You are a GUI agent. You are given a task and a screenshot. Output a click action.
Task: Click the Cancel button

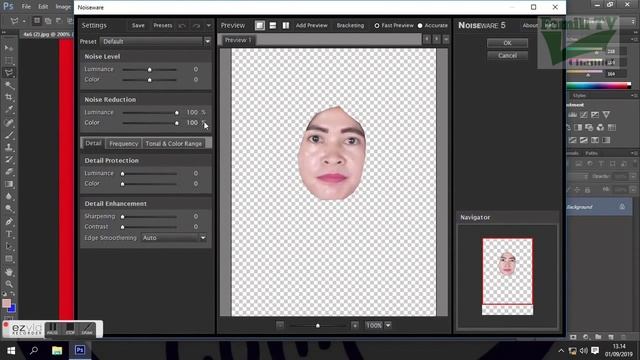pyautogui.click(x=507, y=56)
